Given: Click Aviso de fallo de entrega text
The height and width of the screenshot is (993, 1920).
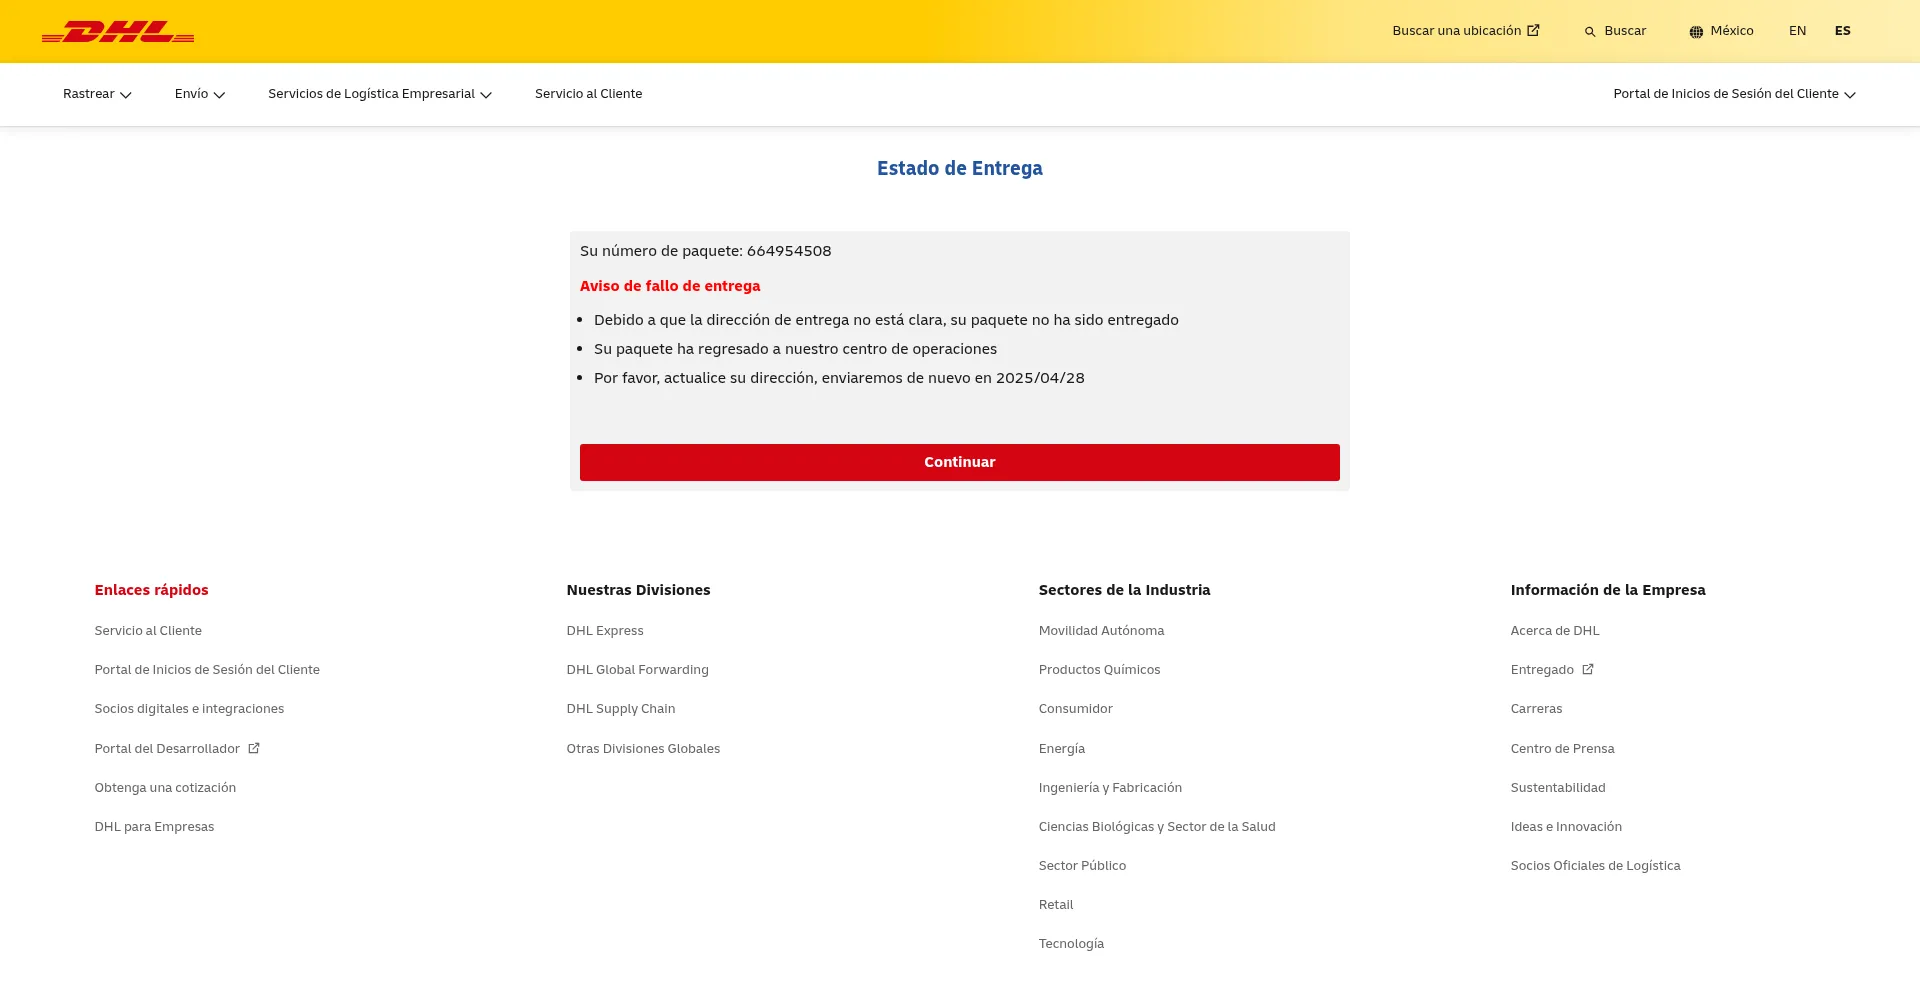Looking at the screenshot, I should pyautogui.click(x=670, y=286).
